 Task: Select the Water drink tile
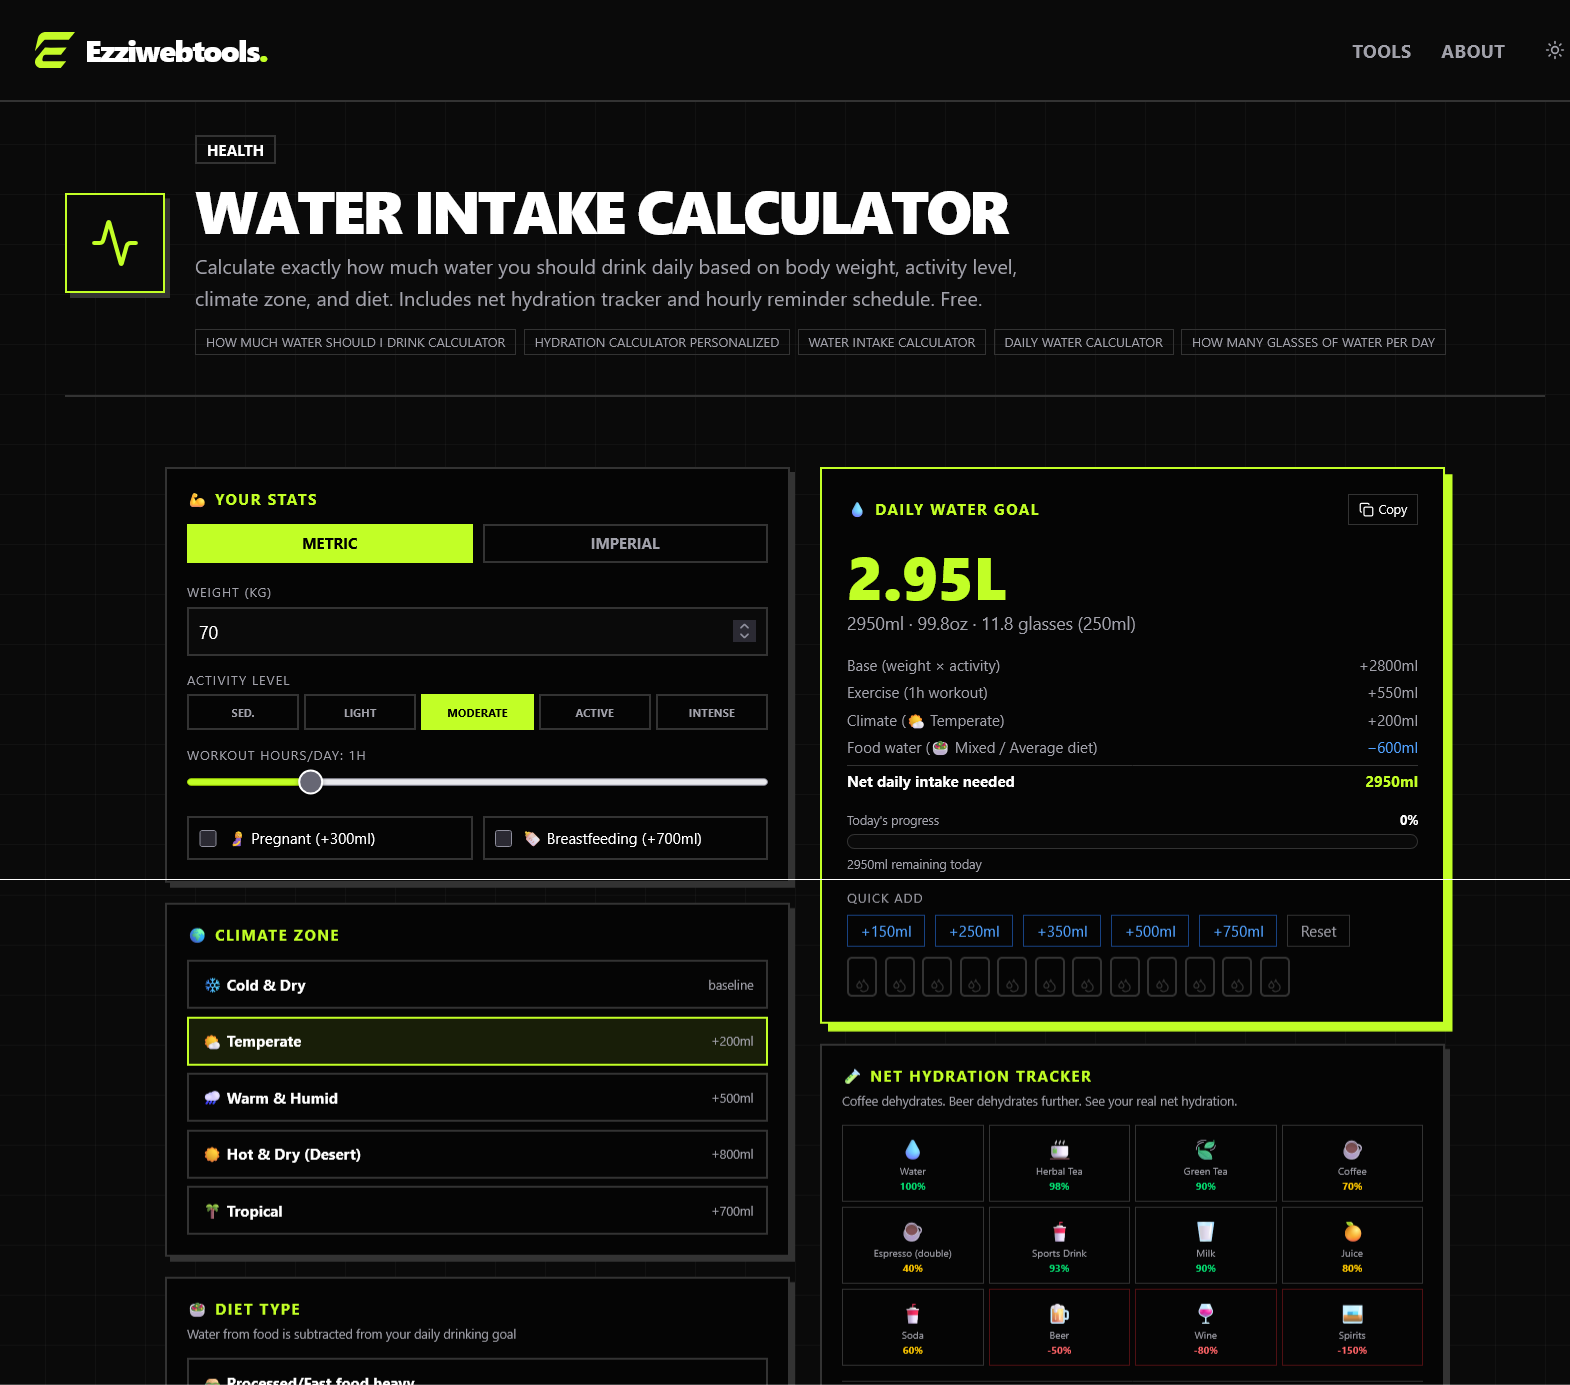click(913, 1163)
